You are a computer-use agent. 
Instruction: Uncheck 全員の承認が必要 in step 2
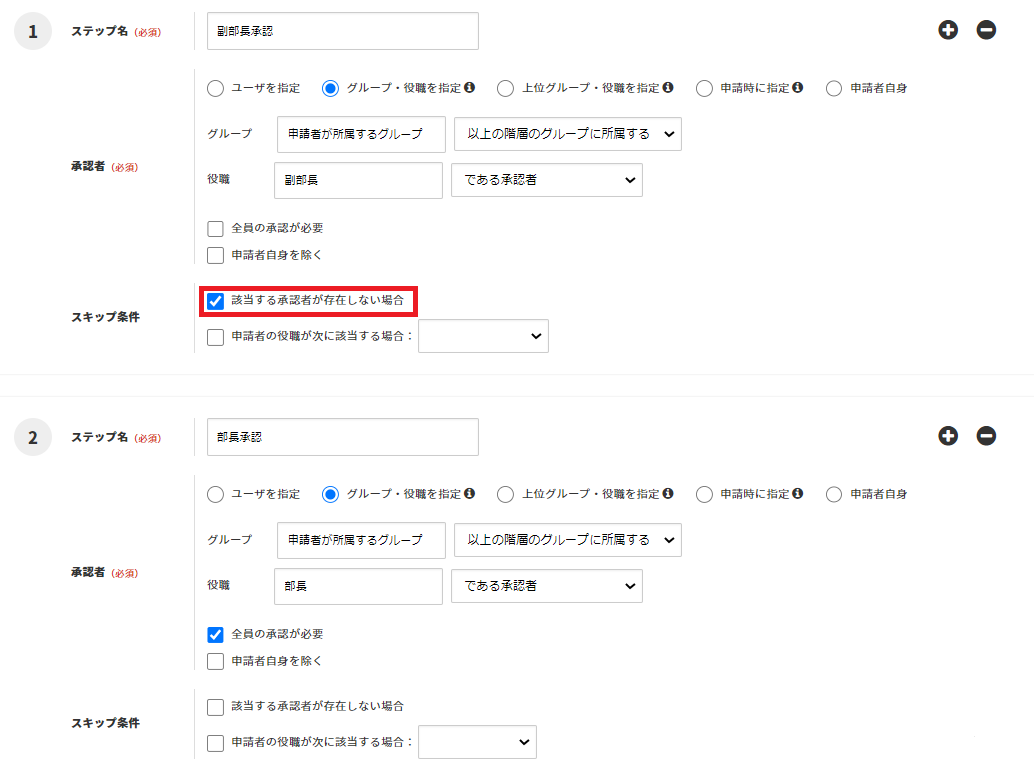click(215, 633)
